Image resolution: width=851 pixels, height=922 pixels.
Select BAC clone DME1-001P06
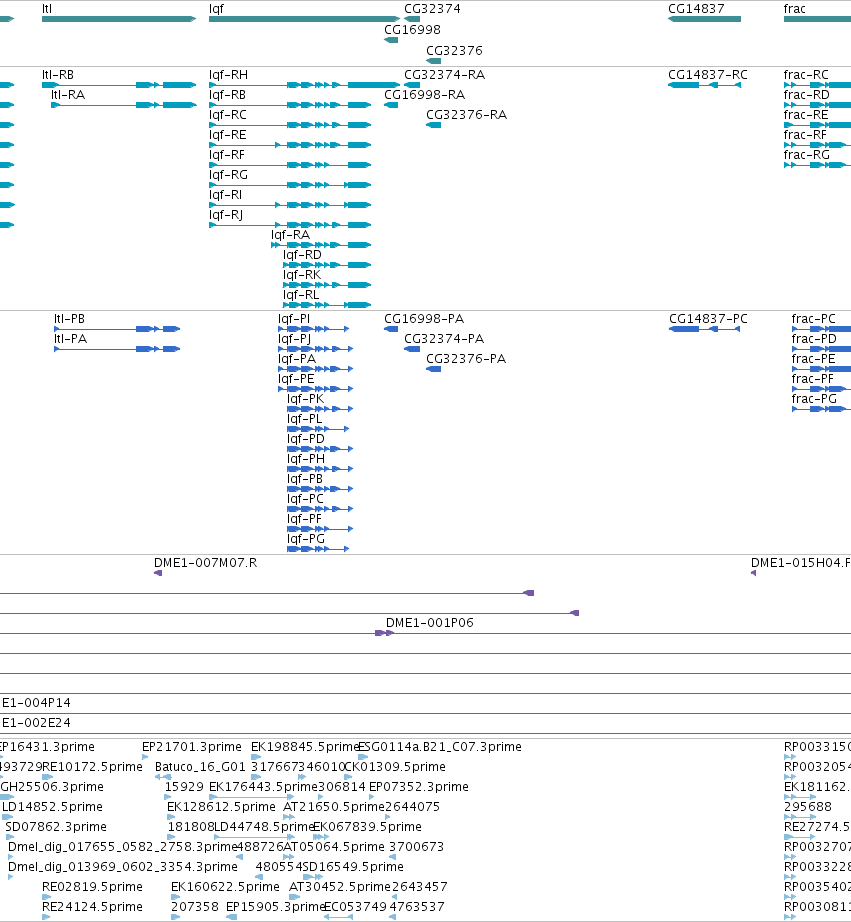click(x=429, y=623)
